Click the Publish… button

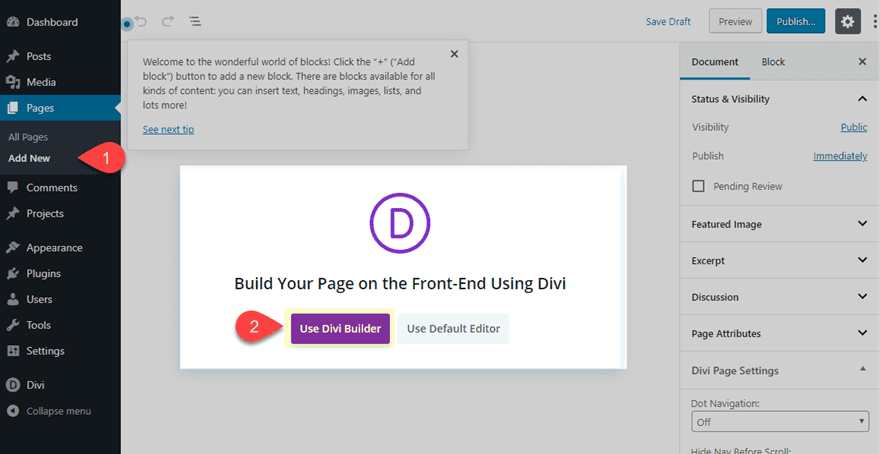tap(796, 22)
